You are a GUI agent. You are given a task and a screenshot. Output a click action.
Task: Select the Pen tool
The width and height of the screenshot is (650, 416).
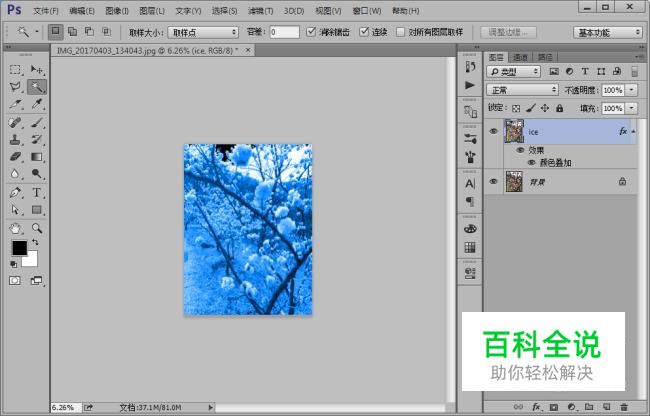(x=15, y=193)
